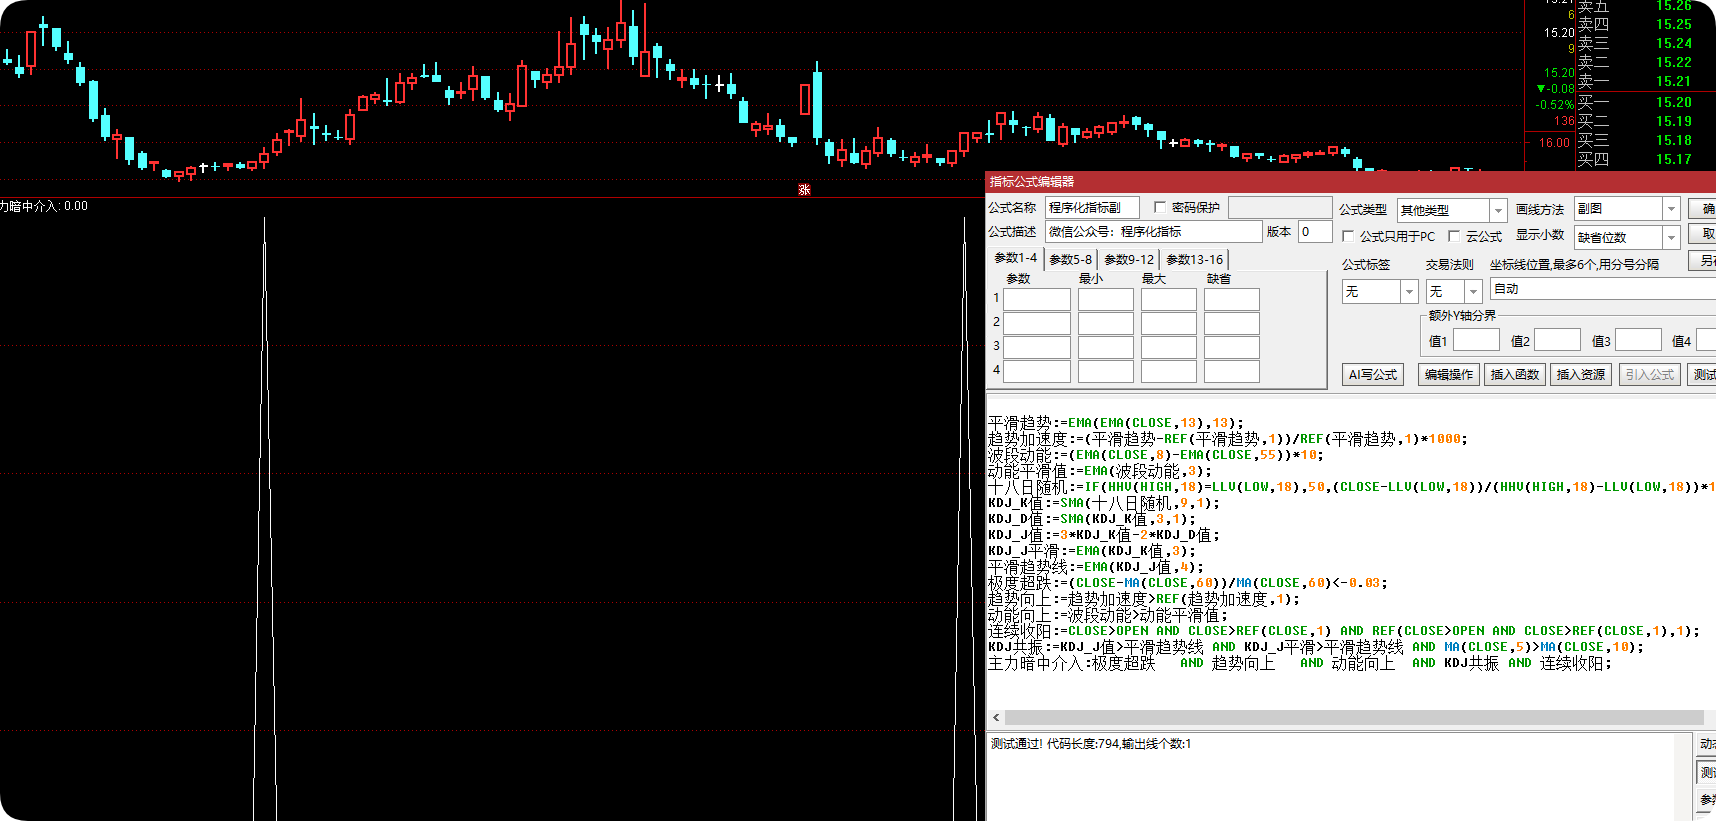Click the AI写公式 button
The width and height of the screenshot is (1716, 821).
(1372, 375)
